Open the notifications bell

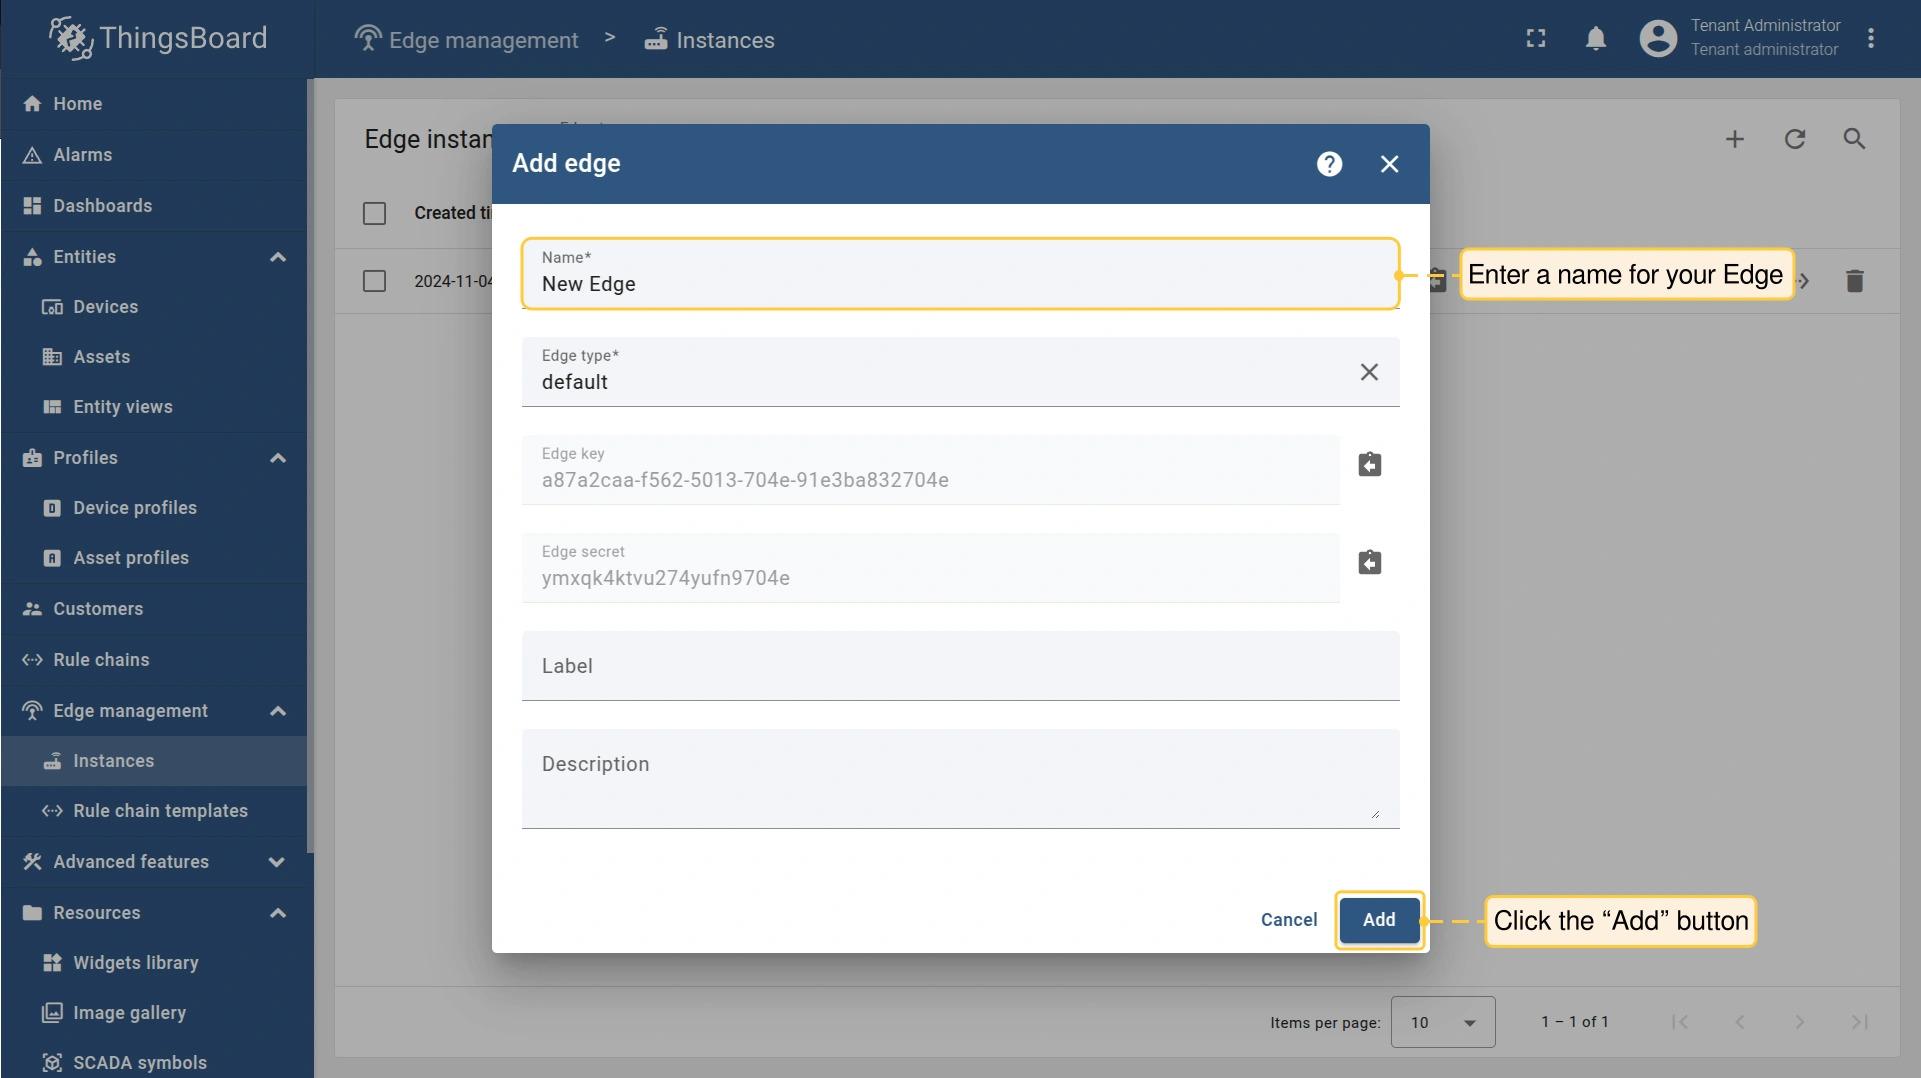pos(1596,39)
